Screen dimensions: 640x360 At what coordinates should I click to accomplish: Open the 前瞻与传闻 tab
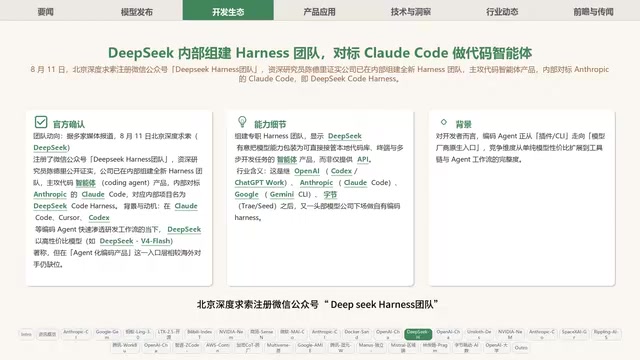tap(593, 11)
